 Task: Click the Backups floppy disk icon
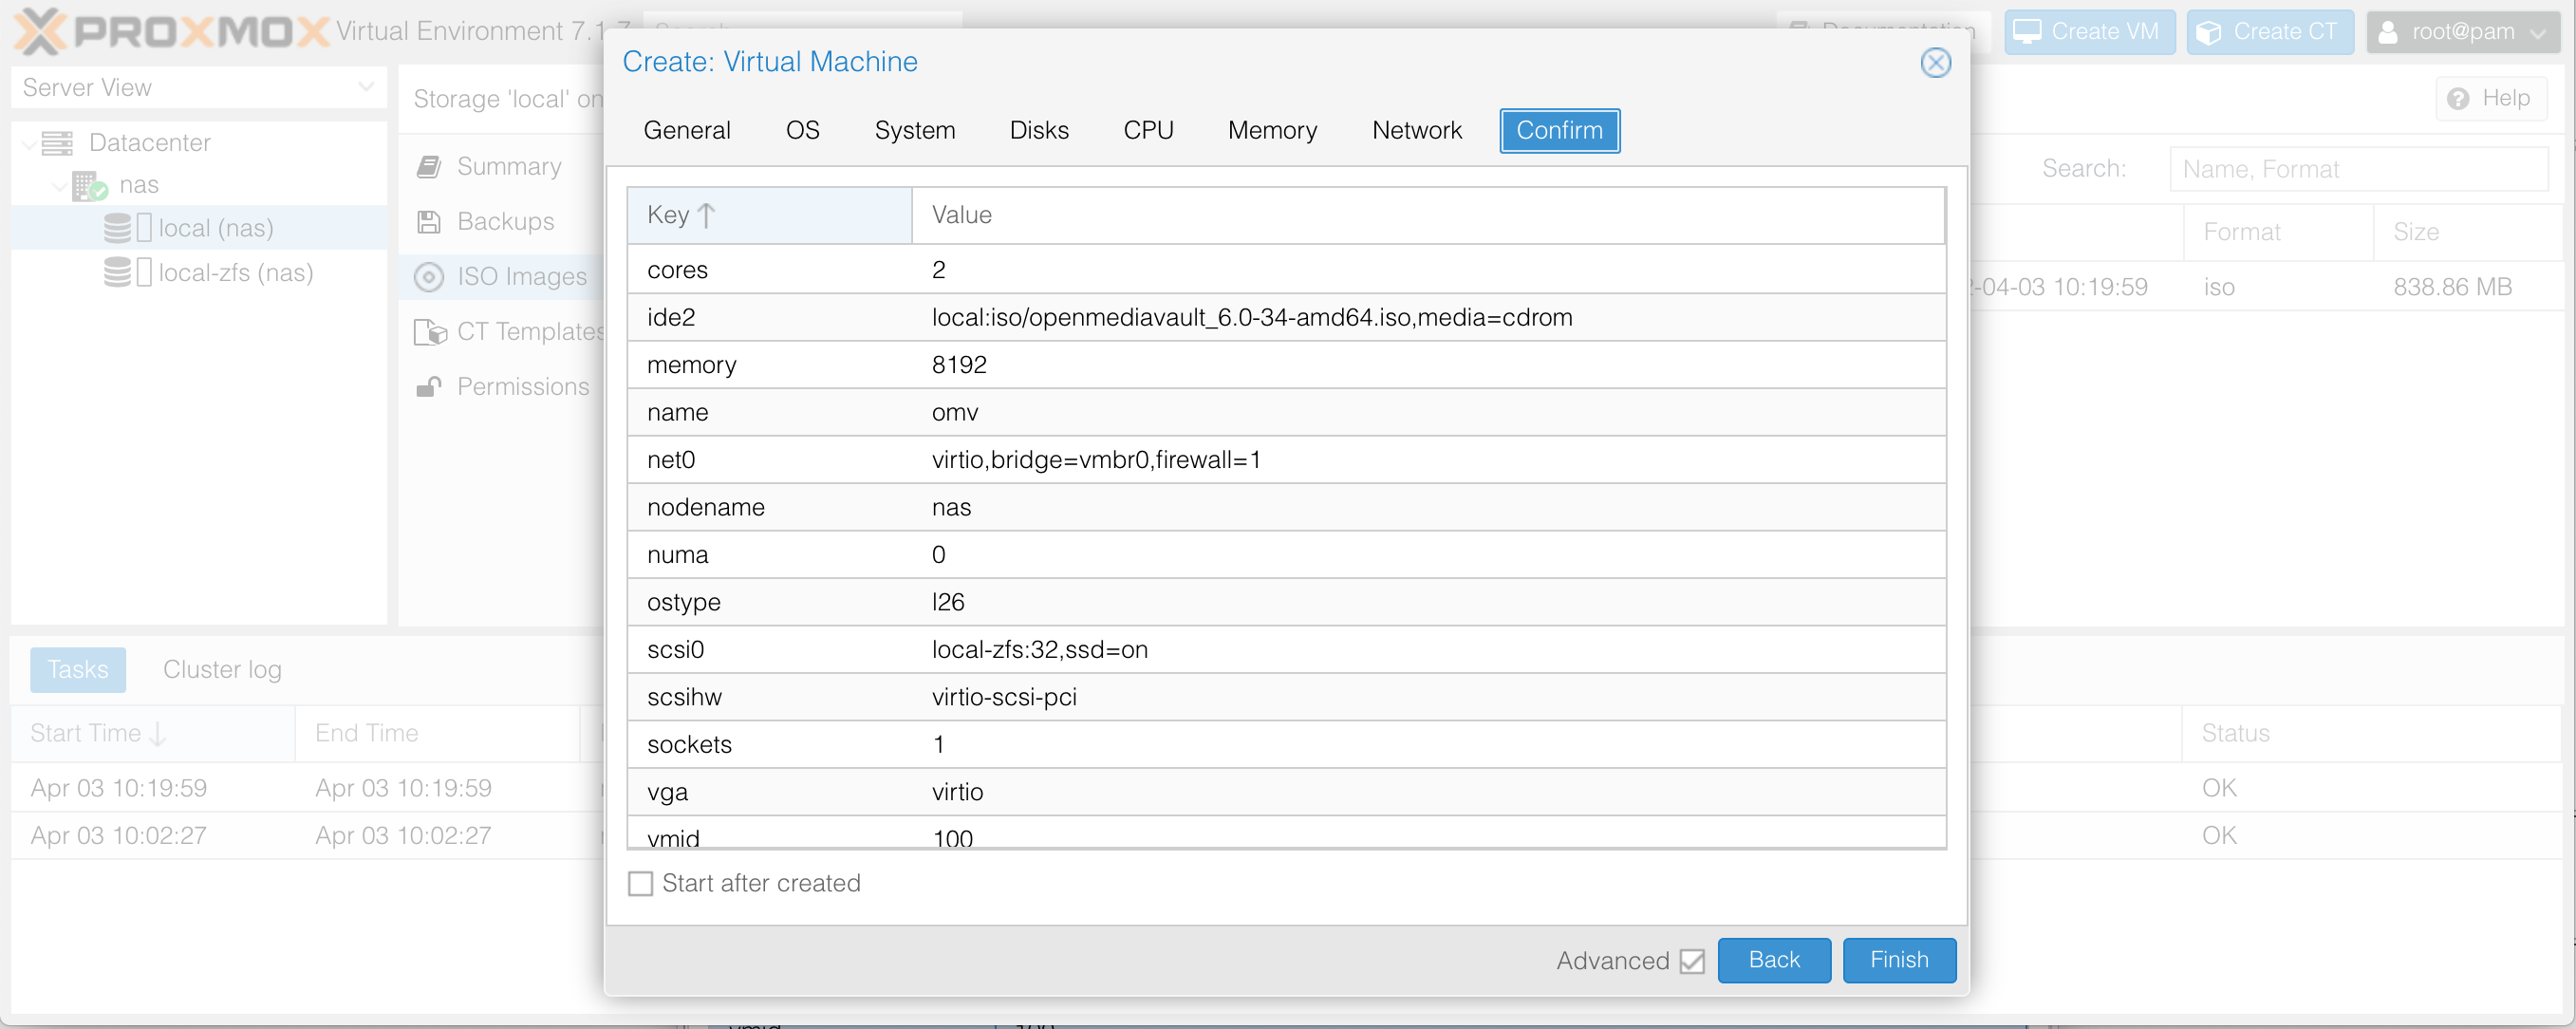click(x=429, y=222)
